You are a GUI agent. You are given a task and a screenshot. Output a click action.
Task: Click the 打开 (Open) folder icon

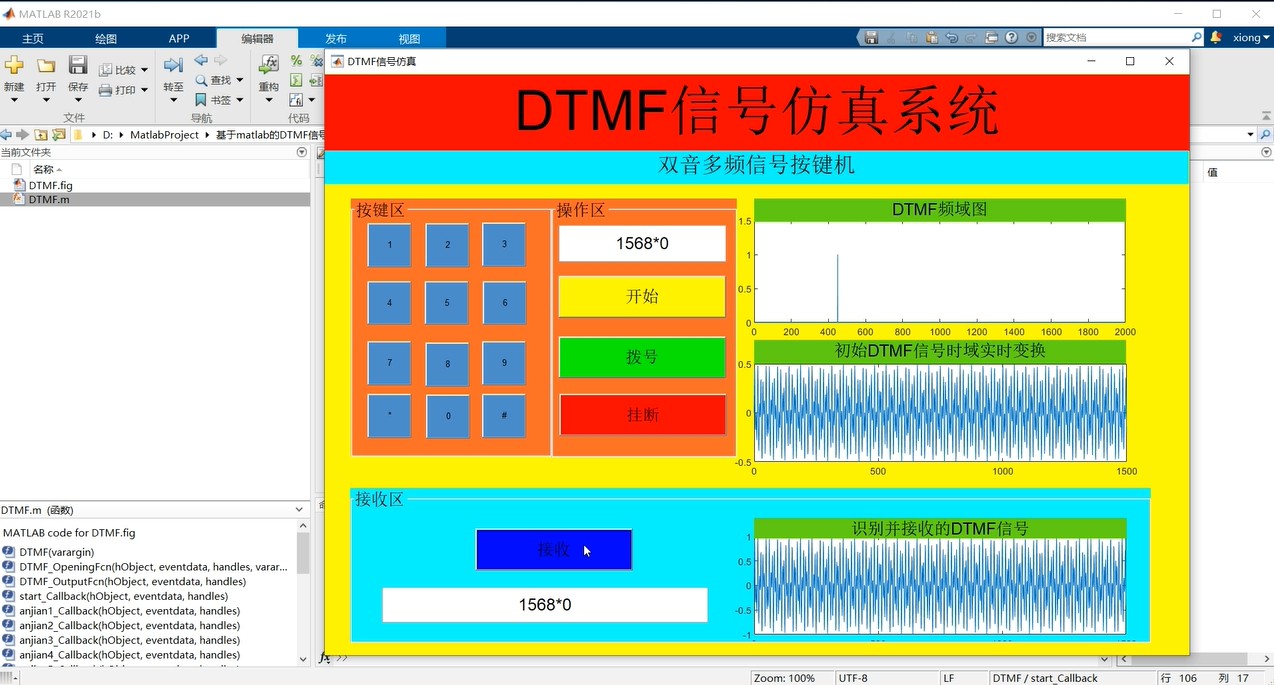click(x=46, y=65)
